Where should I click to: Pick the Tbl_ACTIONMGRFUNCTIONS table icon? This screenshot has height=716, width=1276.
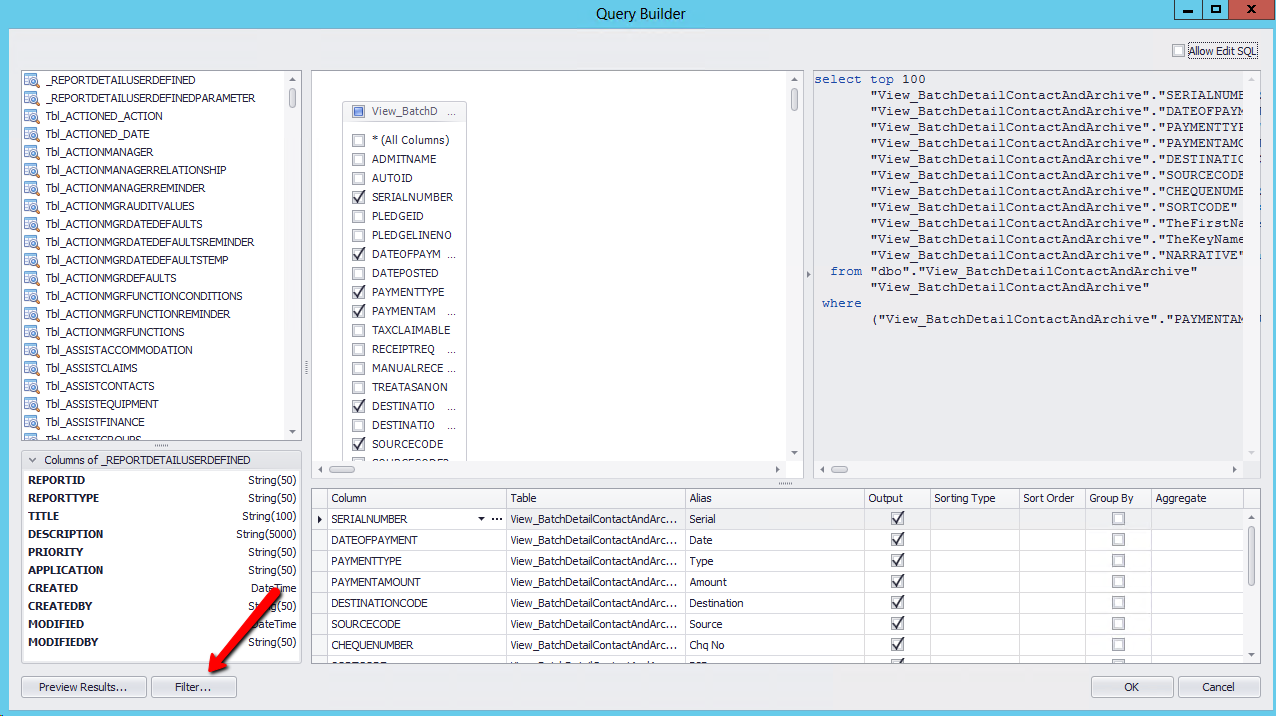(x=31, y=332)
